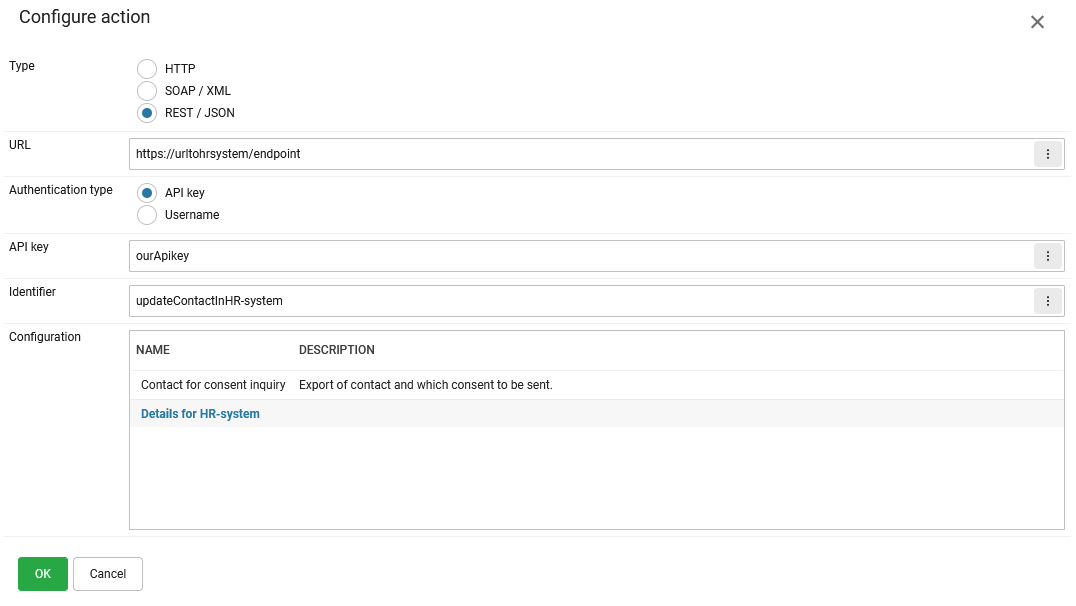This screenshot has width=1076, height=606.
Task: Select the Contact for consent inquiry row
Action: (213, 385)
